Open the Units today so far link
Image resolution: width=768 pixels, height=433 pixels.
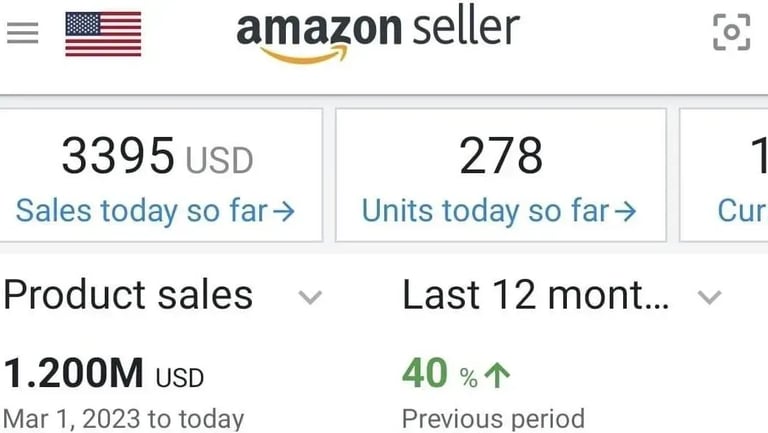(488, 211)
